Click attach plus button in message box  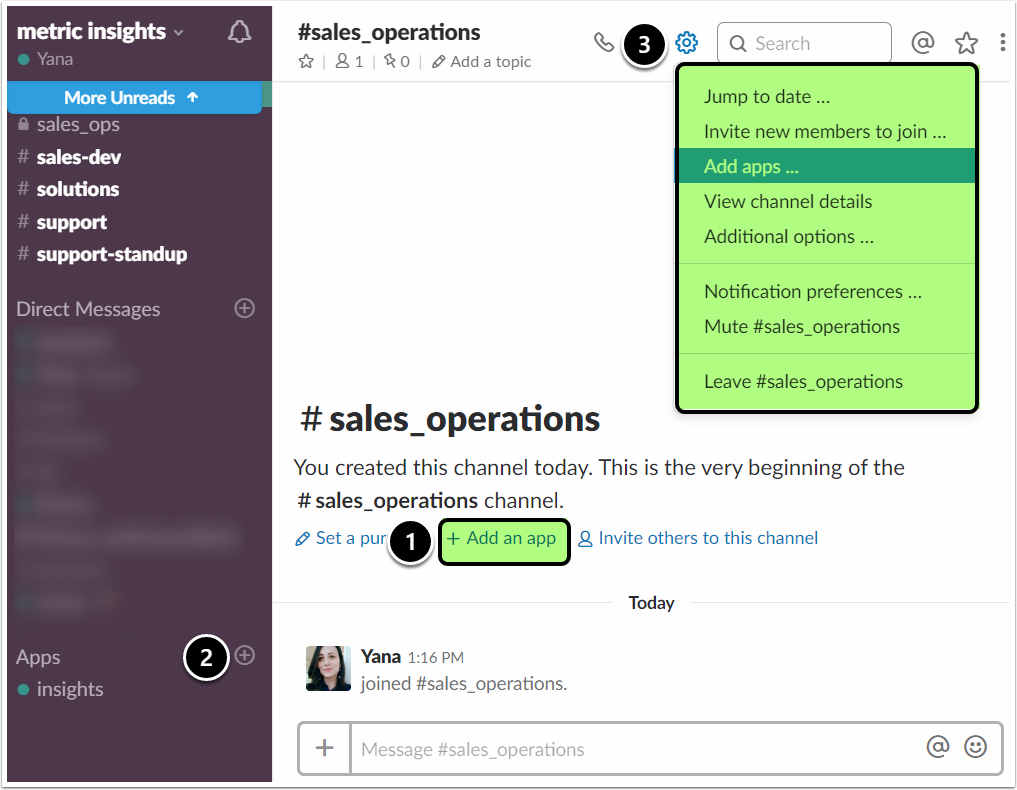pos(325,748)
